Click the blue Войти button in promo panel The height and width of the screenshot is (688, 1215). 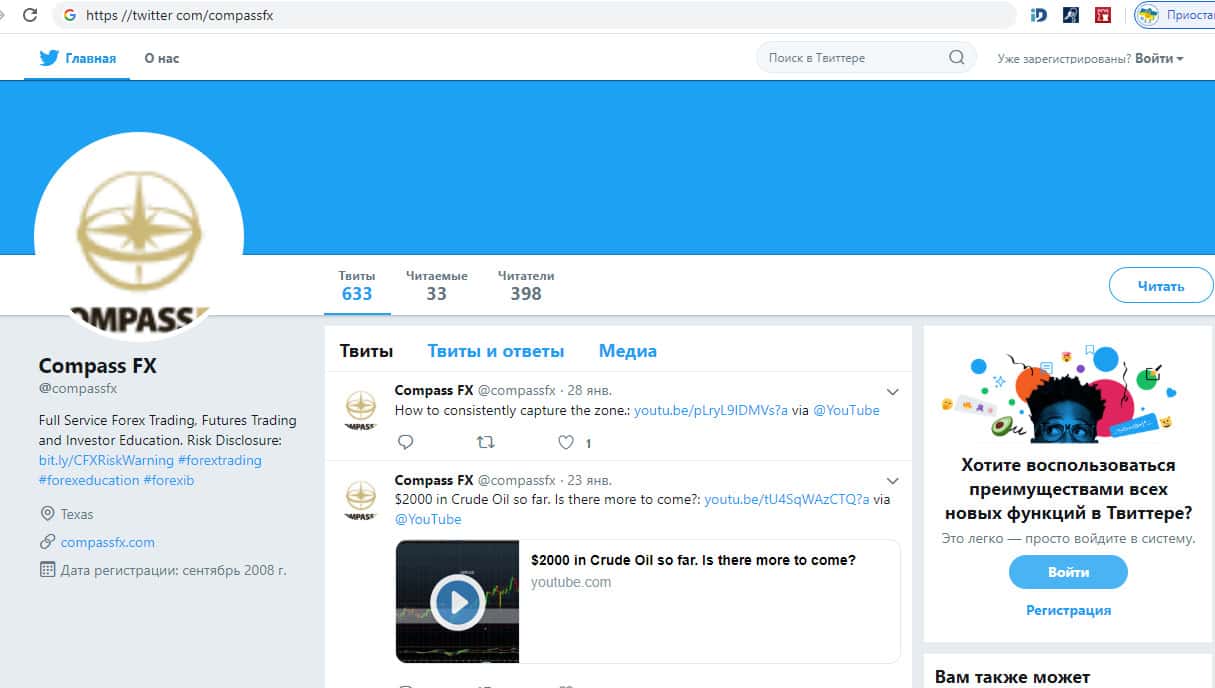click(1068, 573)
